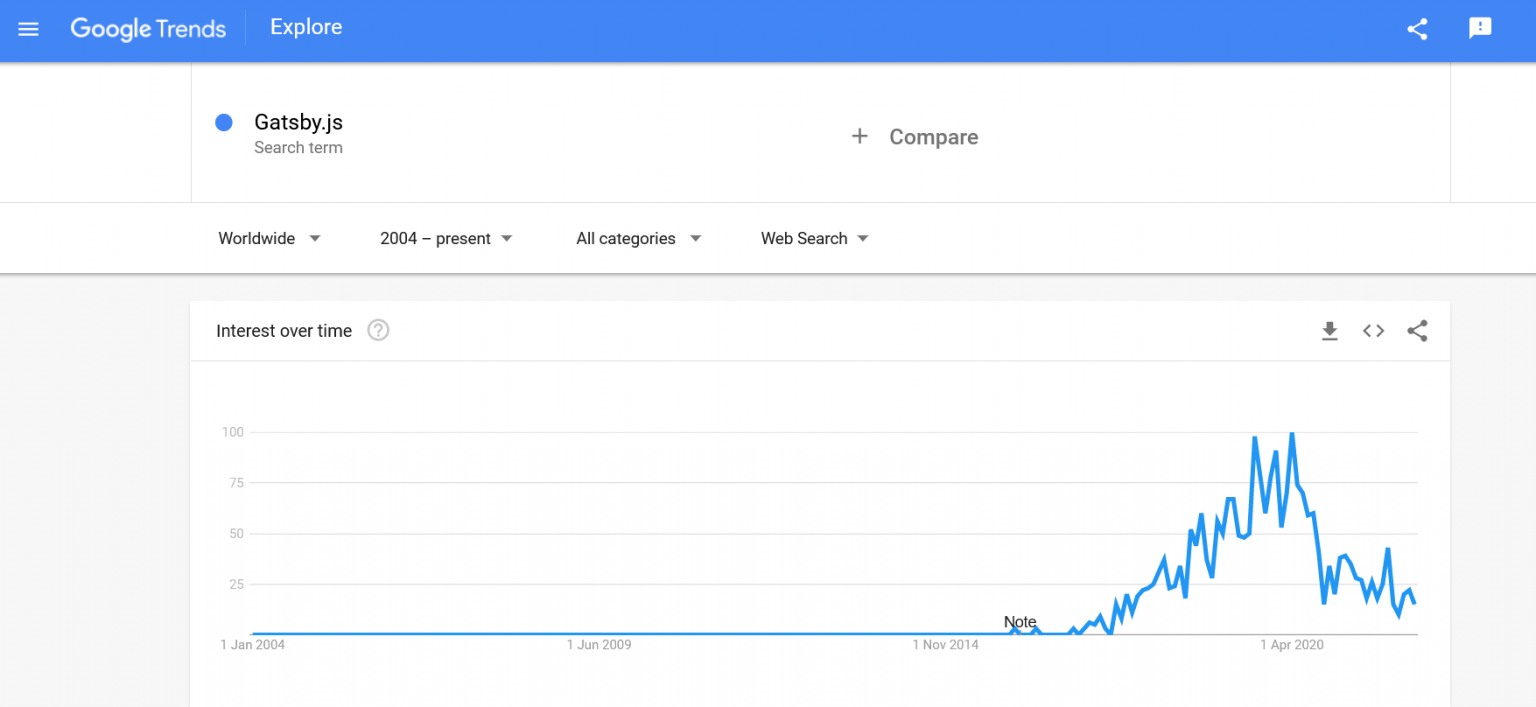Click the 1 Apr 2020 axis label
The height and width of the screenshot is (707, 1536).
click(1292, 645)
